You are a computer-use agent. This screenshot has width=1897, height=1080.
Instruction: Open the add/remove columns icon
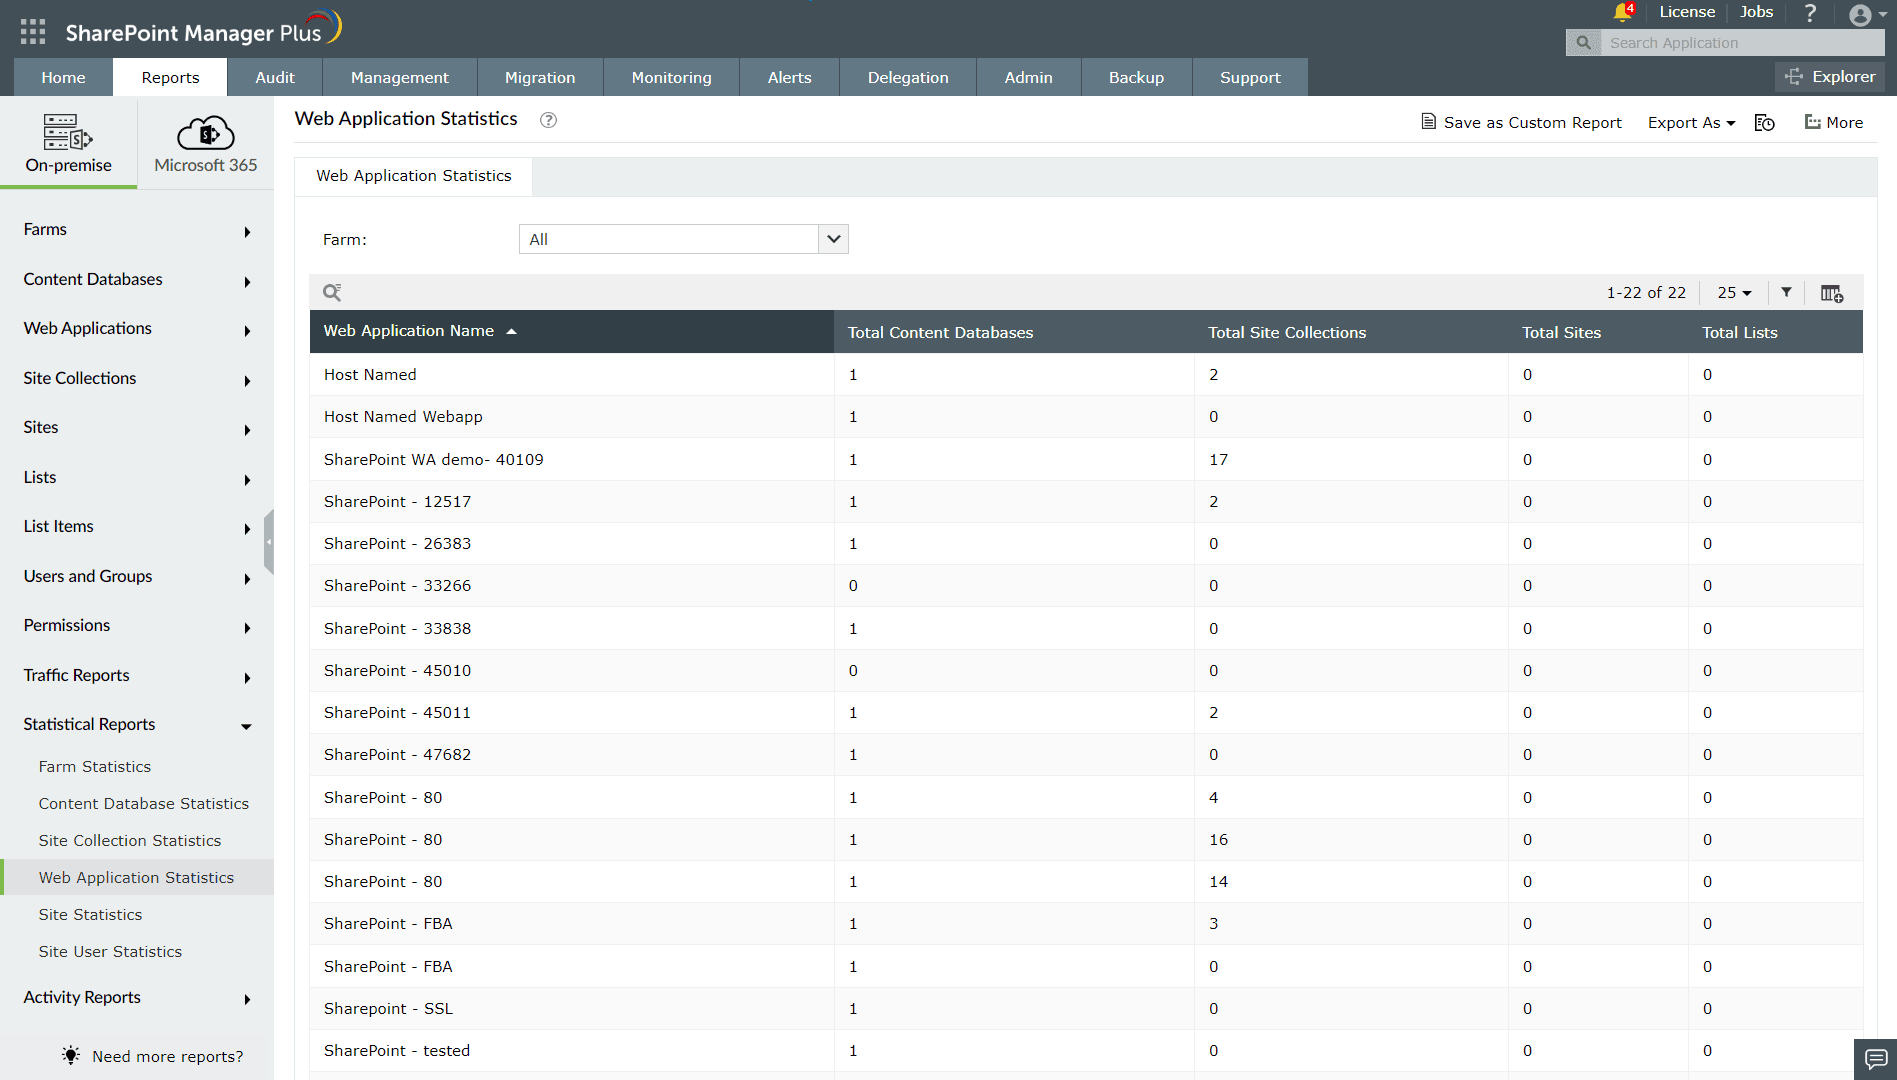tap(1831, 293)
